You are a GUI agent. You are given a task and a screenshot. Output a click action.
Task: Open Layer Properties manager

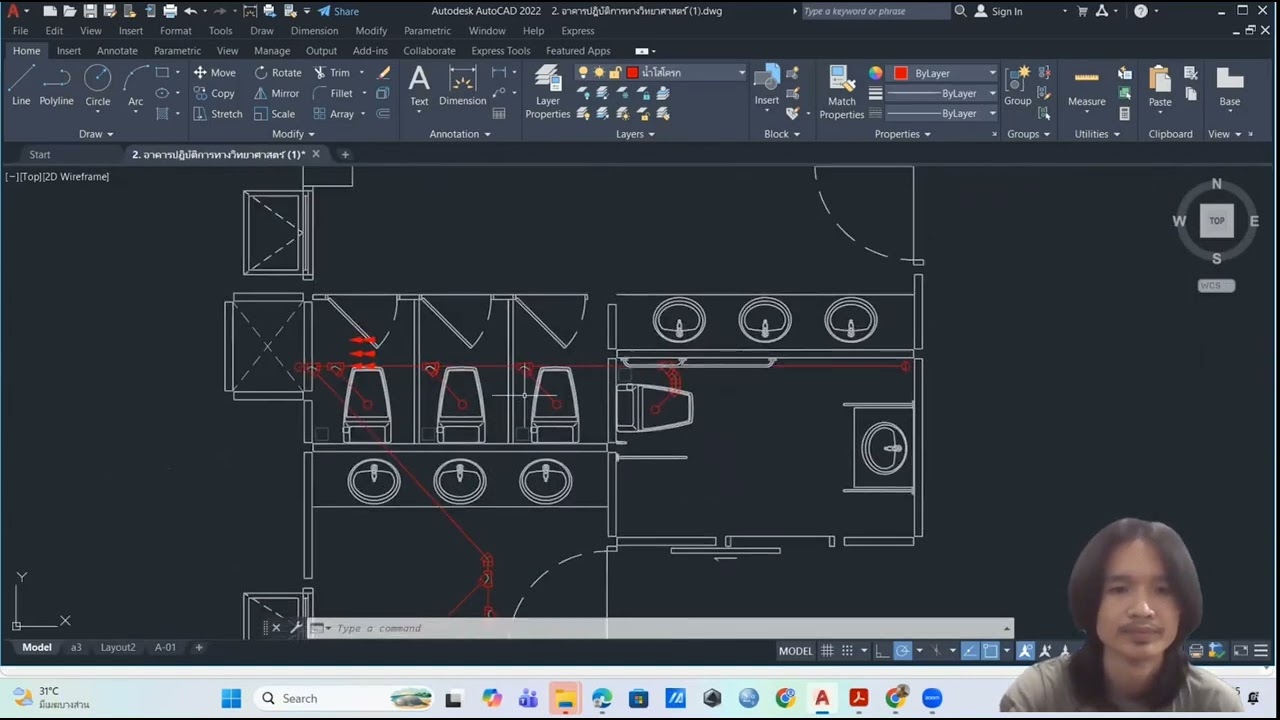point(547,91)
